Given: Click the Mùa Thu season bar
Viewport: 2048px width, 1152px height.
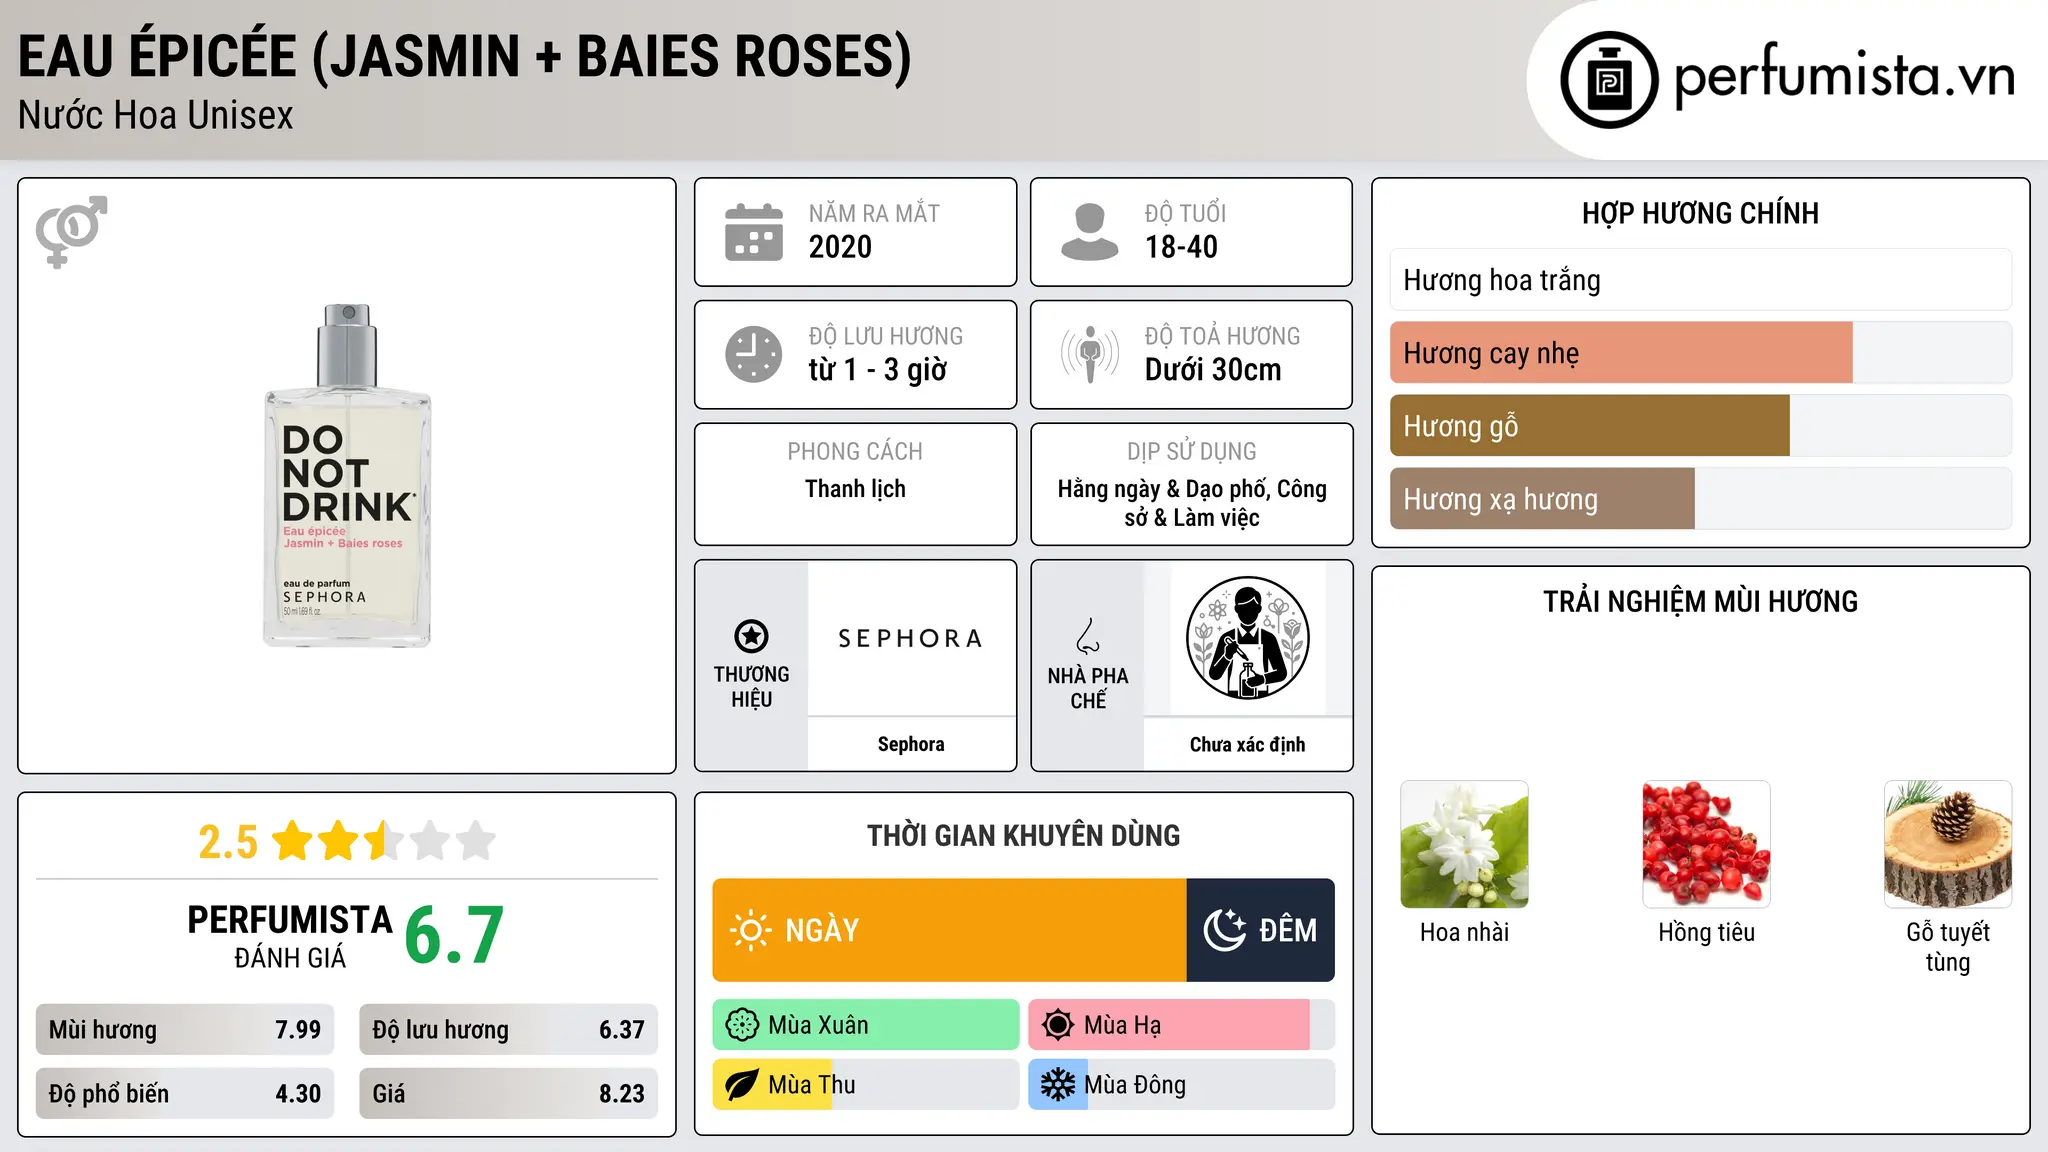Looking at the screenshot, I should [866, 1085].
